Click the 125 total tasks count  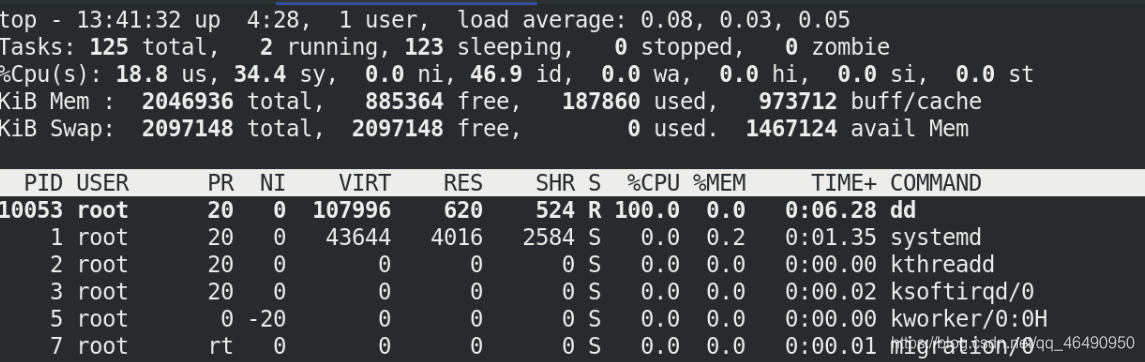(x=109, y=47)
